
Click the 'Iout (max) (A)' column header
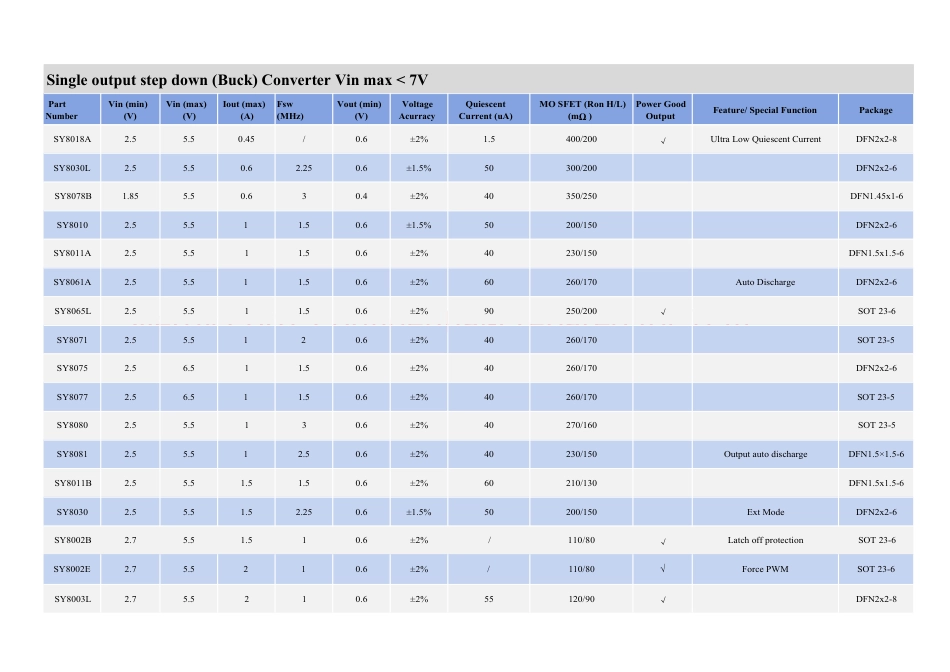(x=246, y=110)
